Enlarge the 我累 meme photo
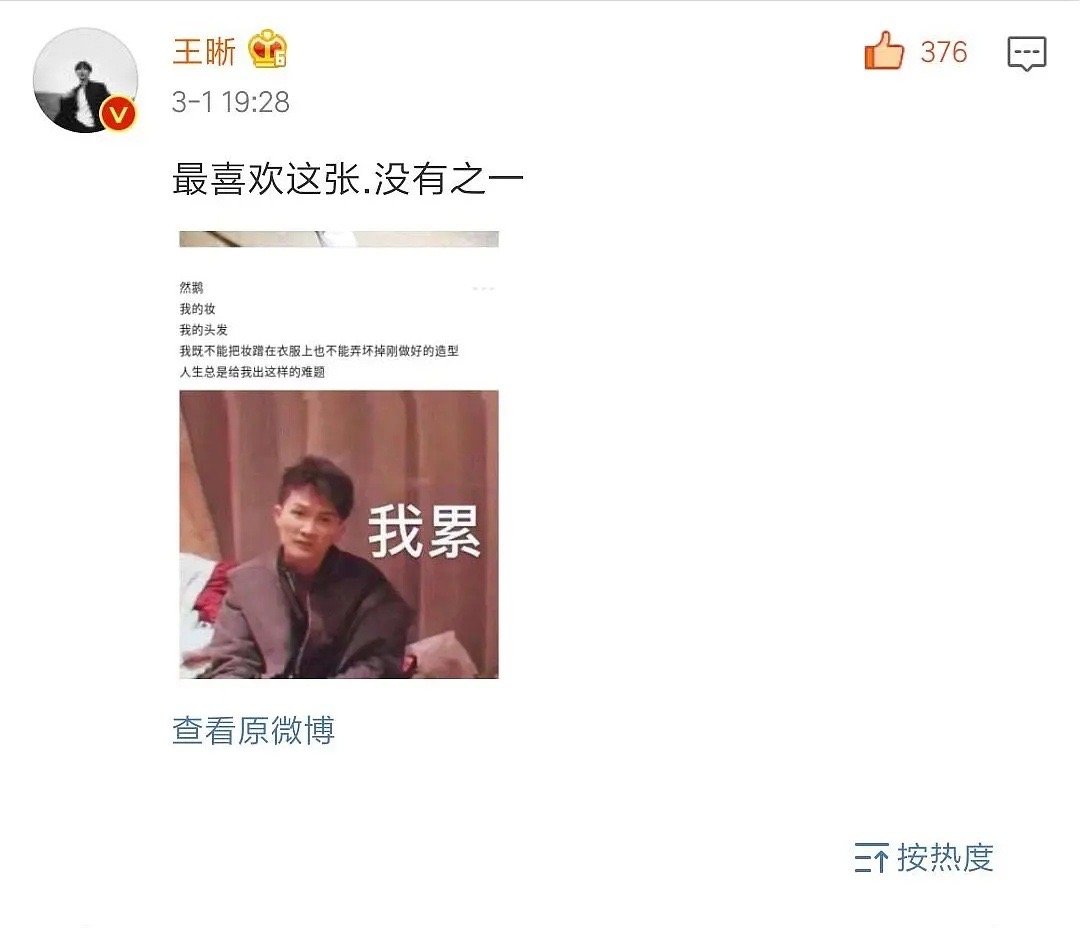This screenshot has height=928, width=1080. 339,535
